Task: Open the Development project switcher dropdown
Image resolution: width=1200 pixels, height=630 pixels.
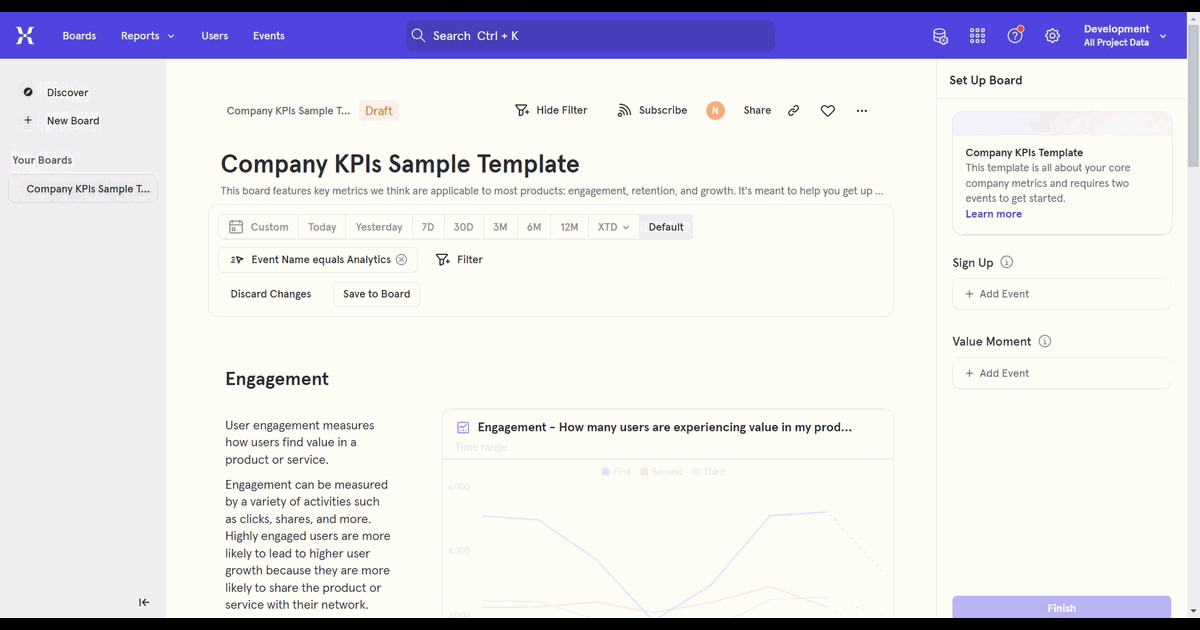Action: pyautogui.click(x=1125, y=36)
